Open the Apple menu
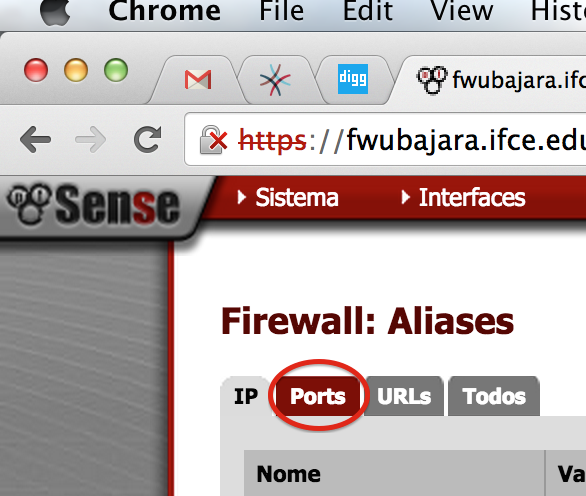The height and width of the screenshot is (496, 586). (x=55, y=12)
